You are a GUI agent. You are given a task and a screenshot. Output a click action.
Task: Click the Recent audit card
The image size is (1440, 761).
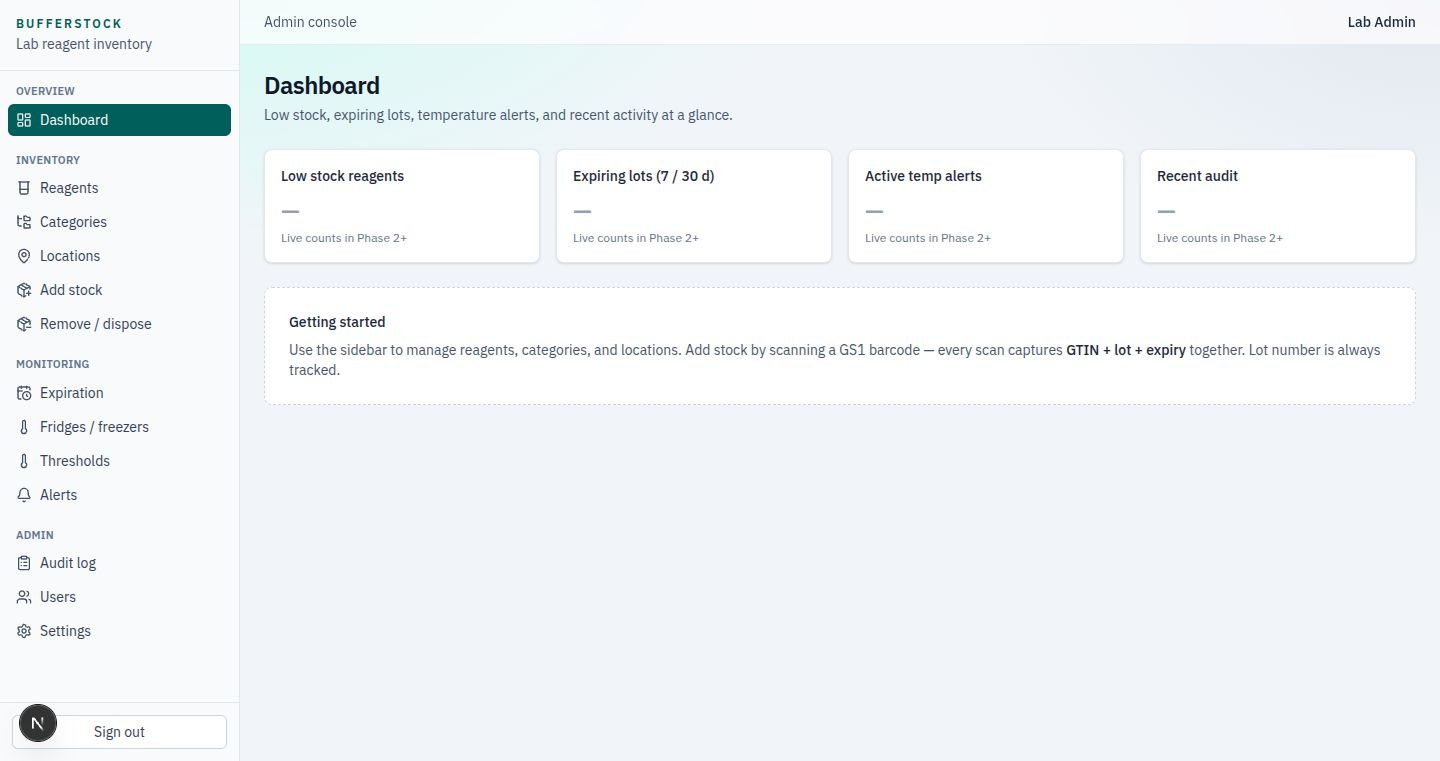(1278, 206)
